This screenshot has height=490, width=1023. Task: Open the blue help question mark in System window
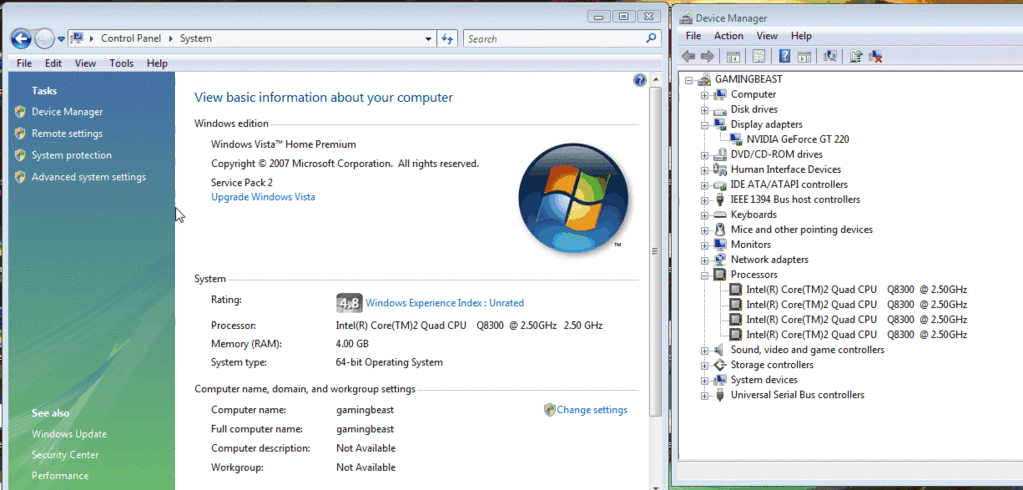pos(640,80)
